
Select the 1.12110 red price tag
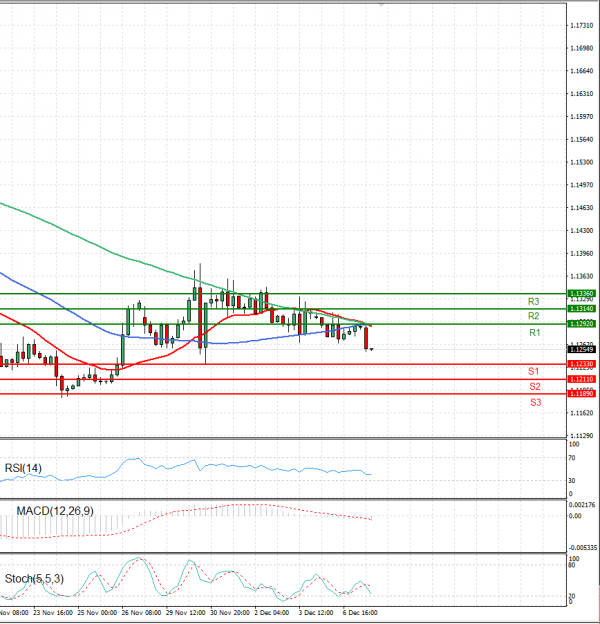click(582, 379)
